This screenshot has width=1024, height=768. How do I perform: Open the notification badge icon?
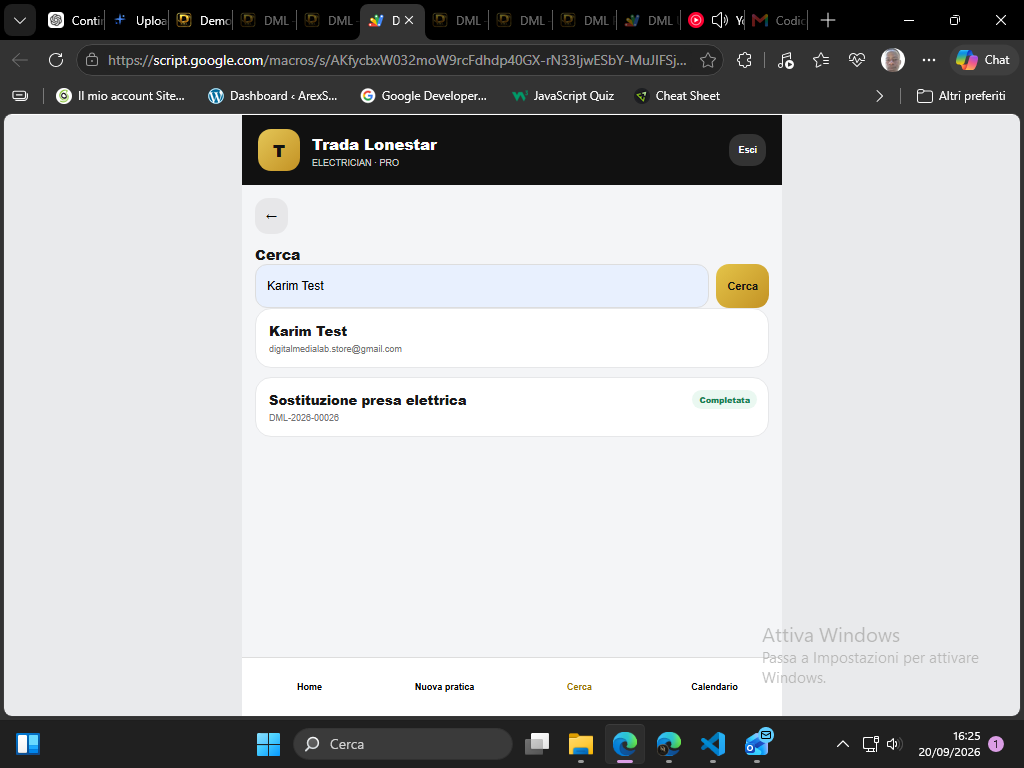coord(996,744)
